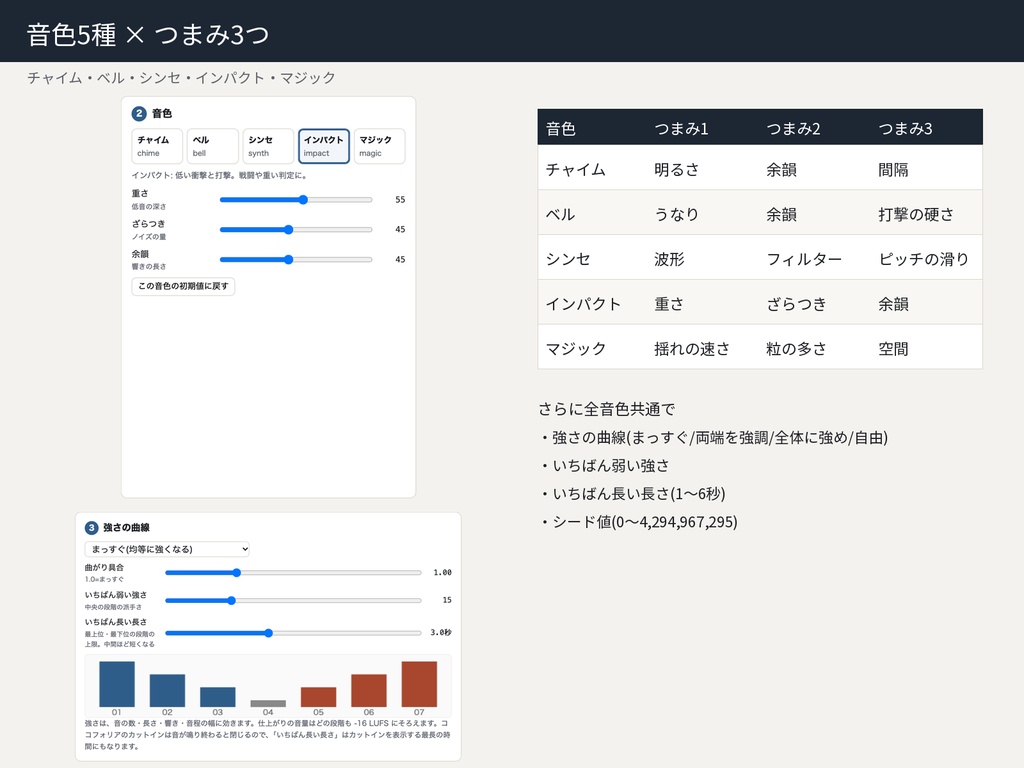Choose the シンセ (synth) tone tab
The height and width of the screenshot is (768, 1024).
[x=268, y=146]
